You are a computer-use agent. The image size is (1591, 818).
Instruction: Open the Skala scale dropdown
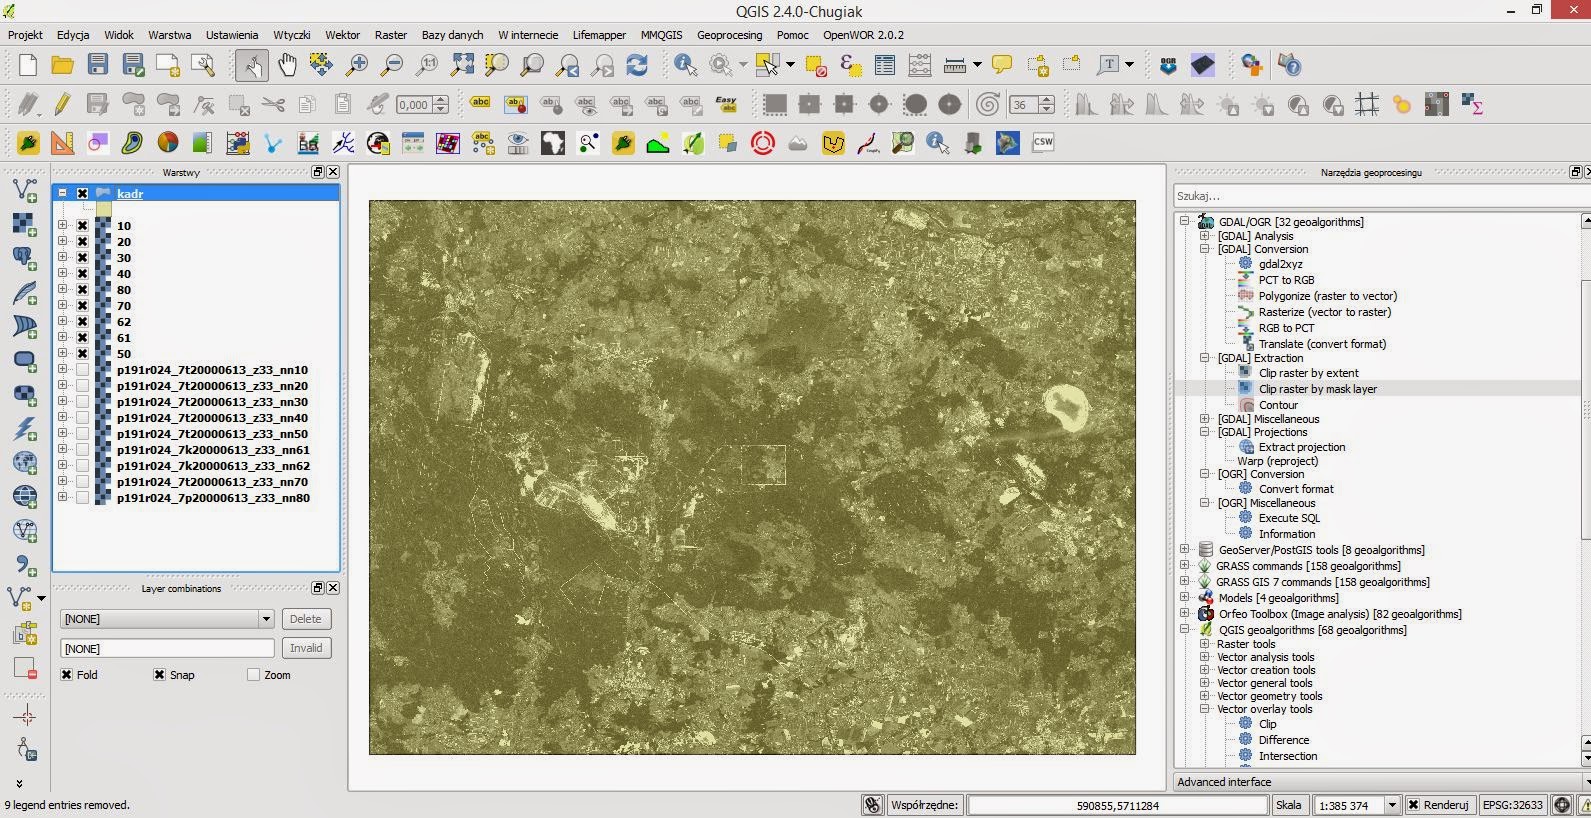pos(1391,805)
